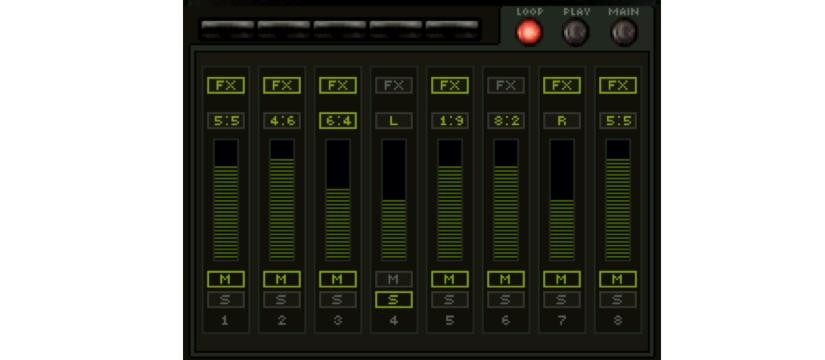Toggle the red LOOP button
The image size is (825, 360).
529,33
